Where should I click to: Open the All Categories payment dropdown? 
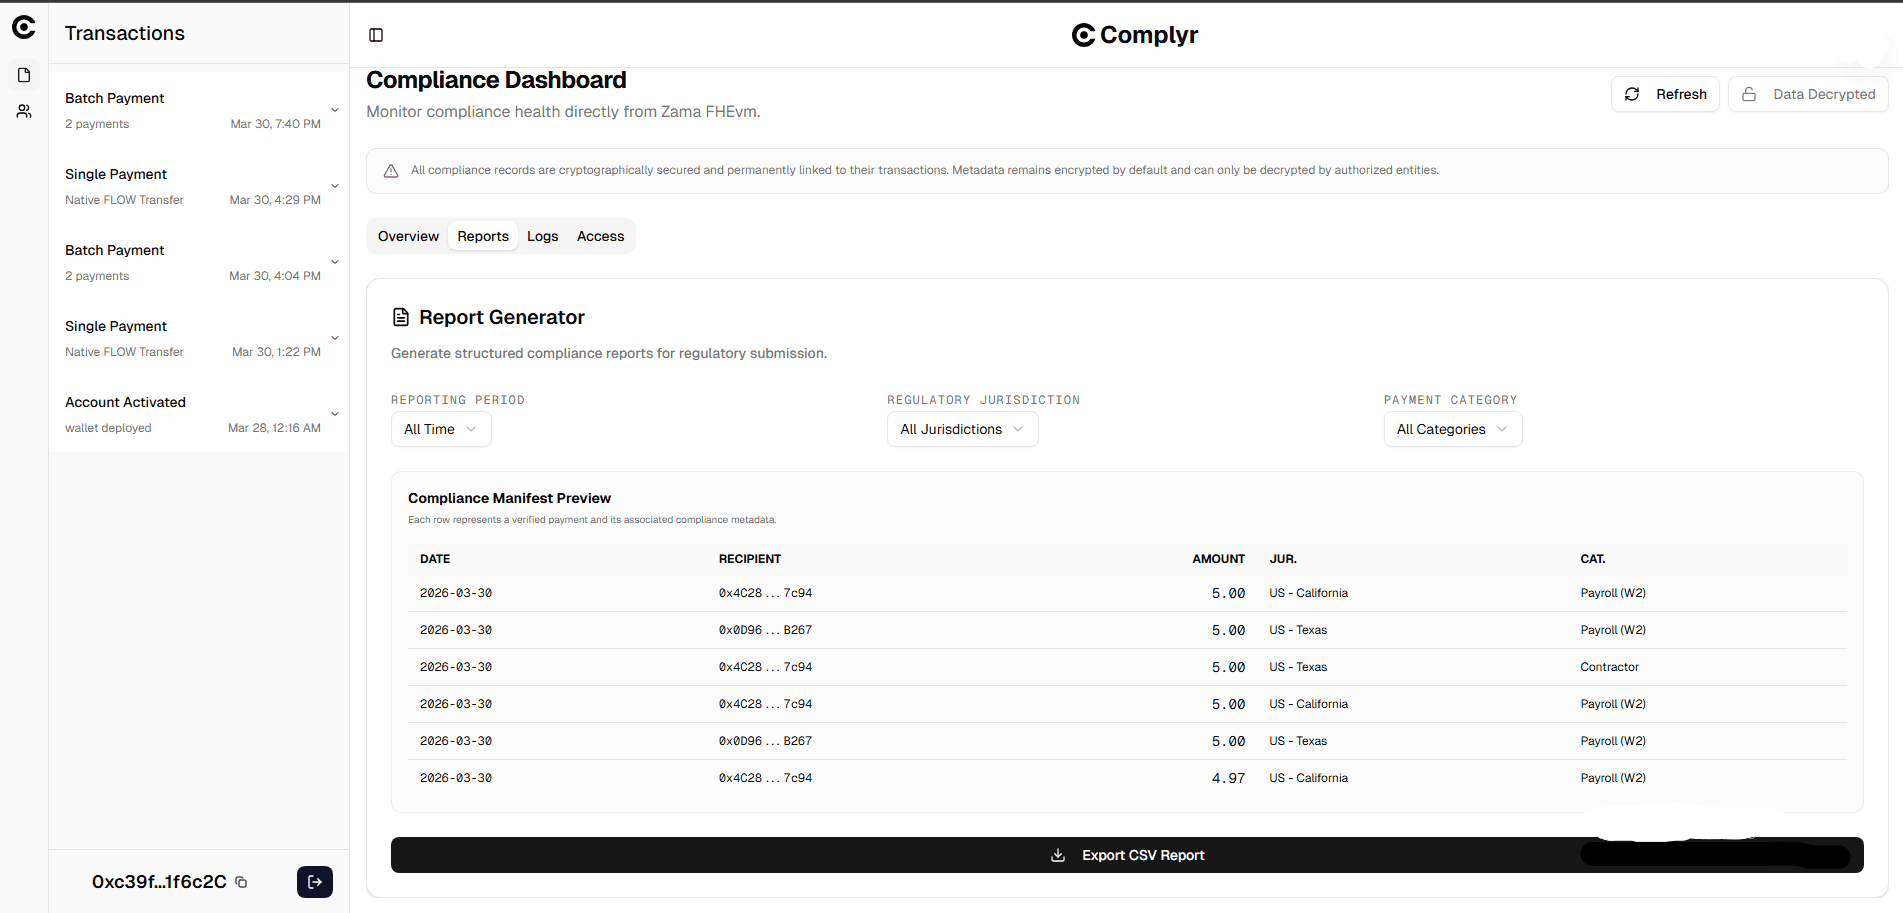tap(1452, 429)
